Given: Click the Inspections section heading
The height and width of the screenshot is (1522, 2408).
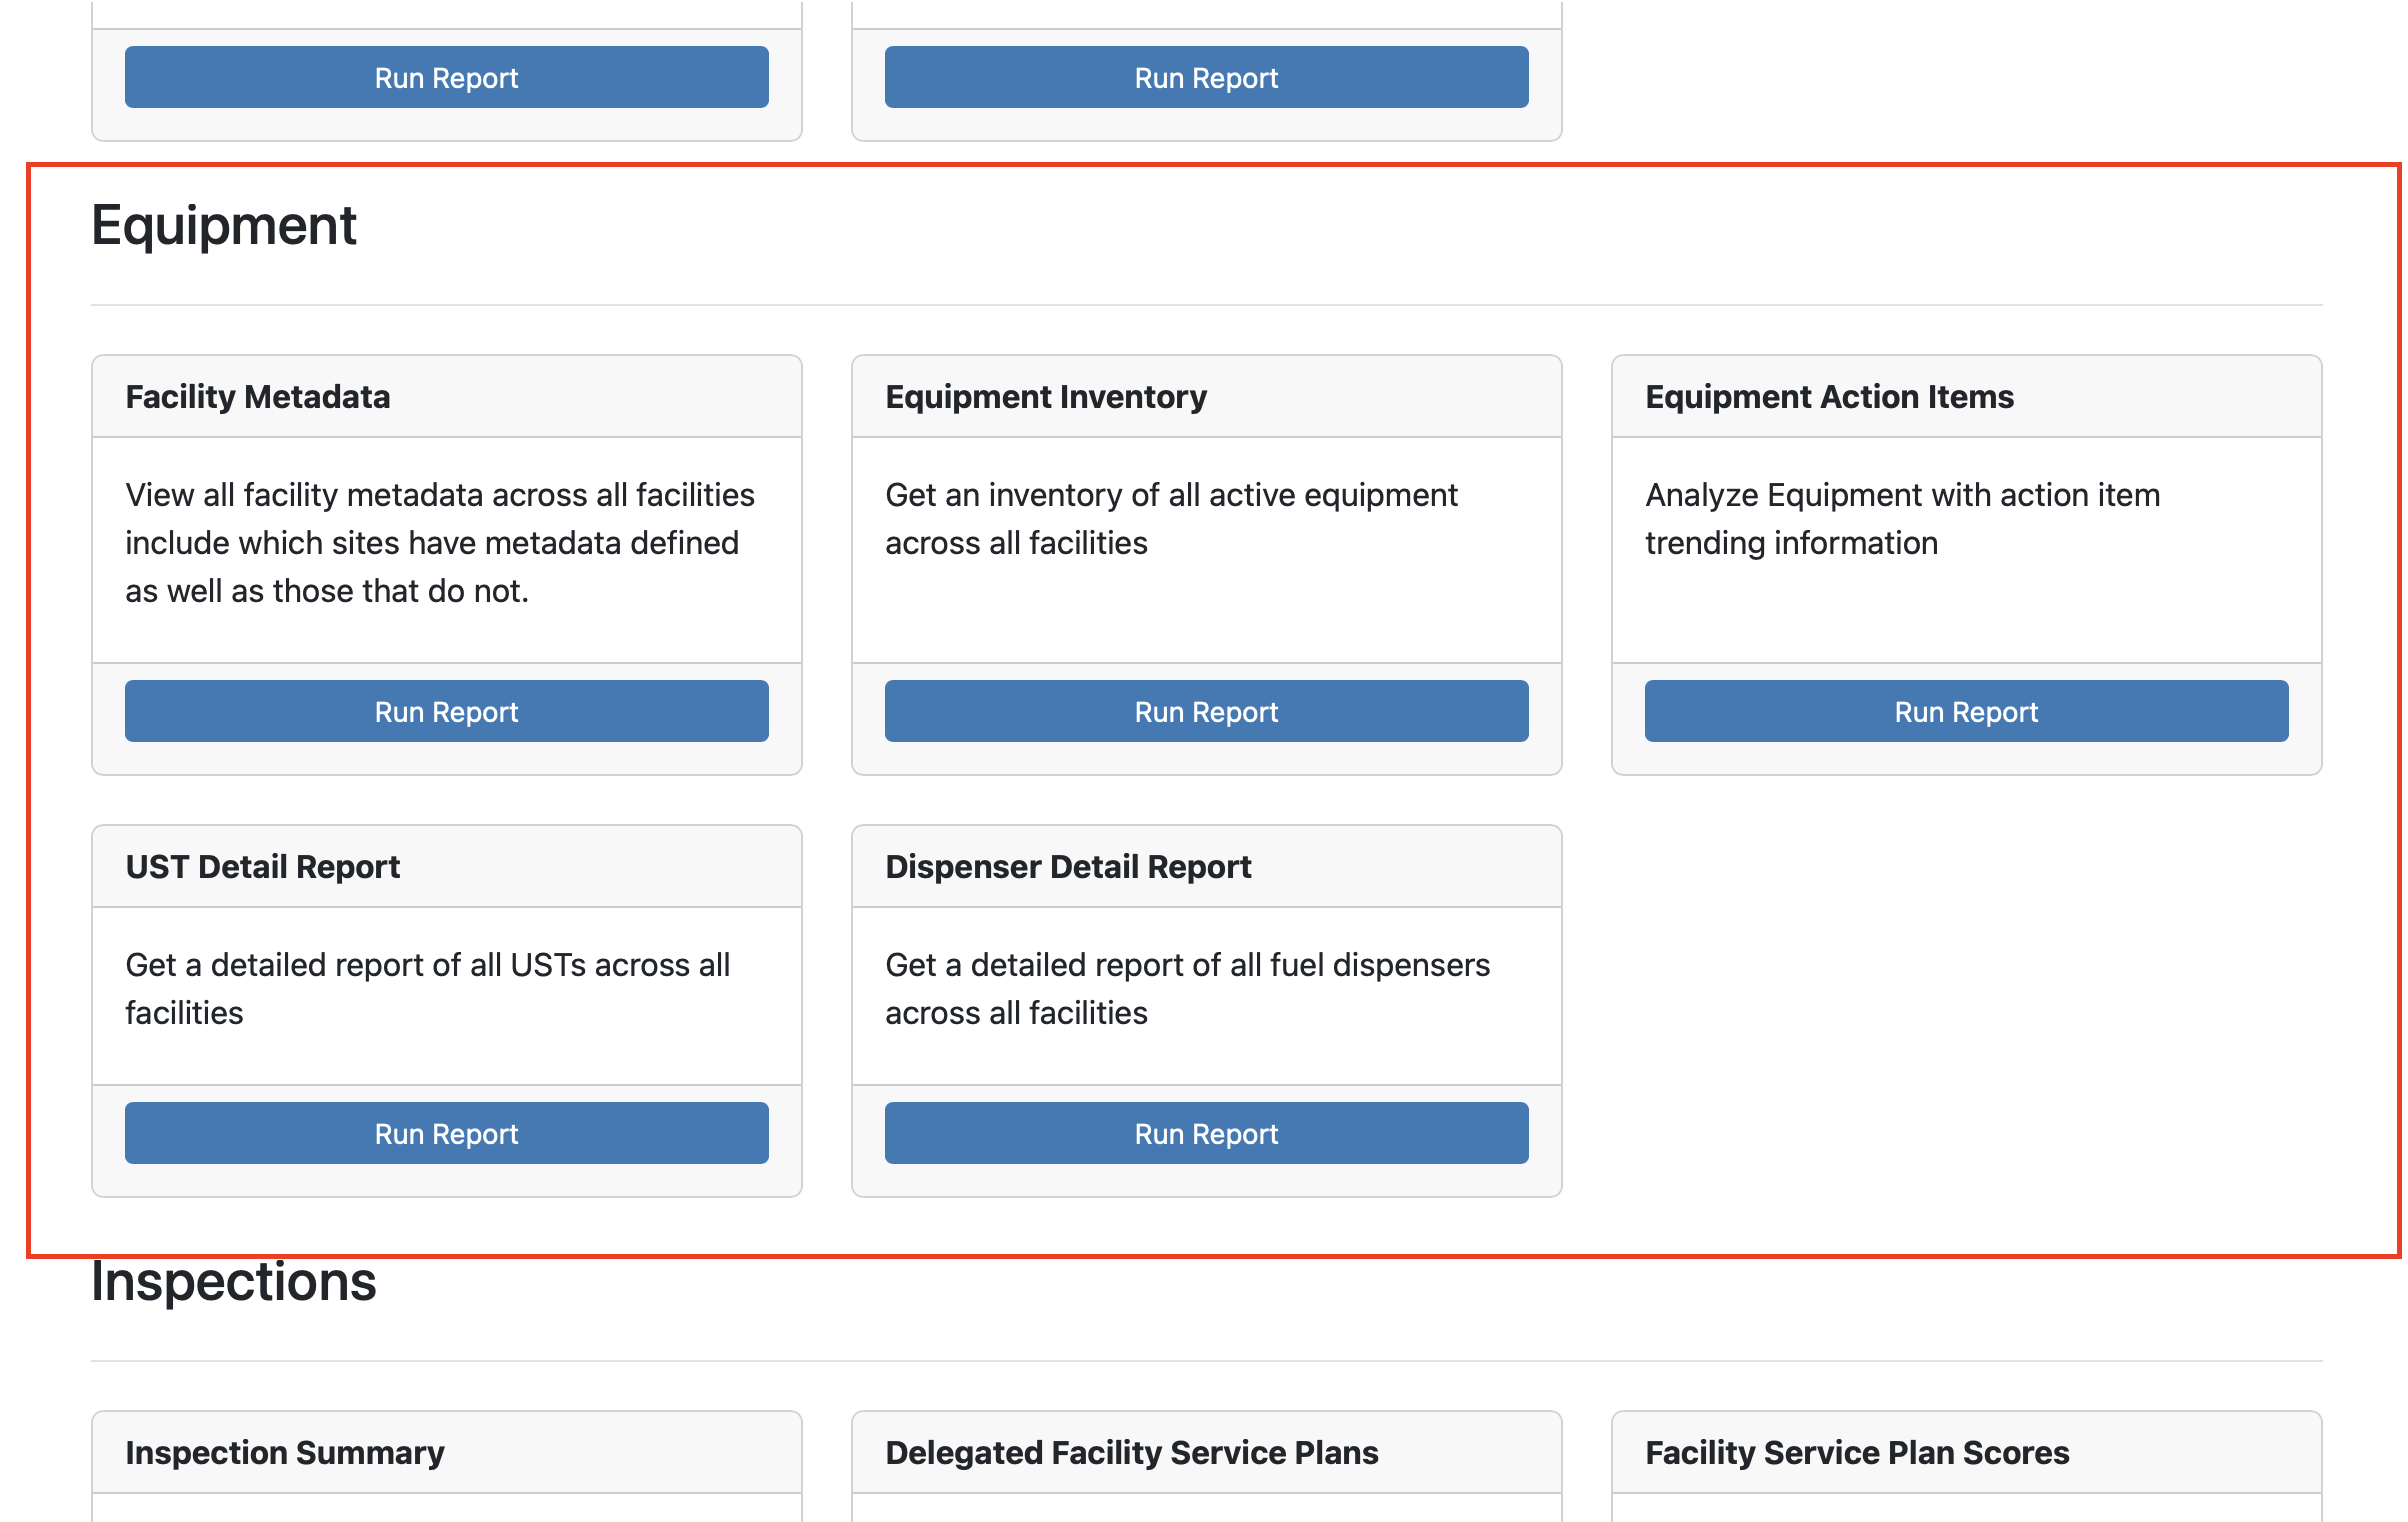Looking at the screenshot, I should pyautogui.click(x=234, y=1282).
